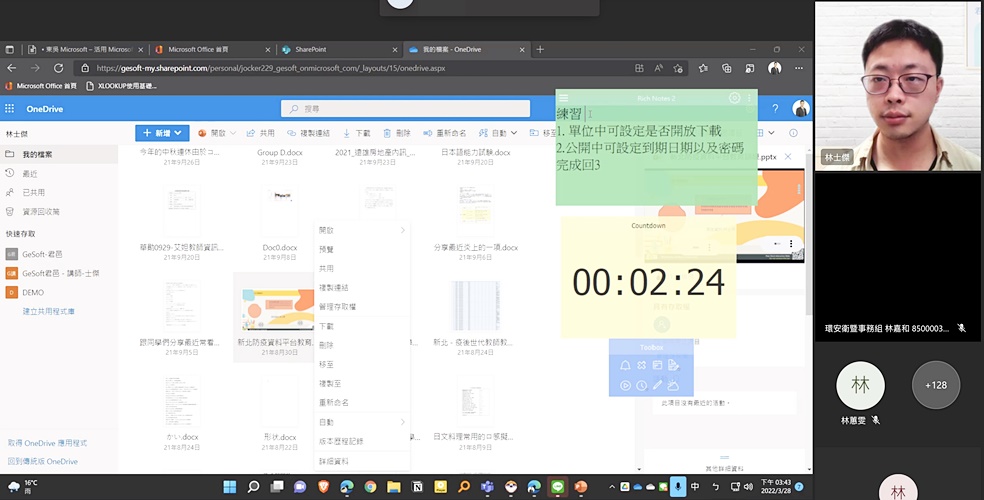
Task: Click the 回到傳統版 OneDrive link
Action: pos(43,461)
